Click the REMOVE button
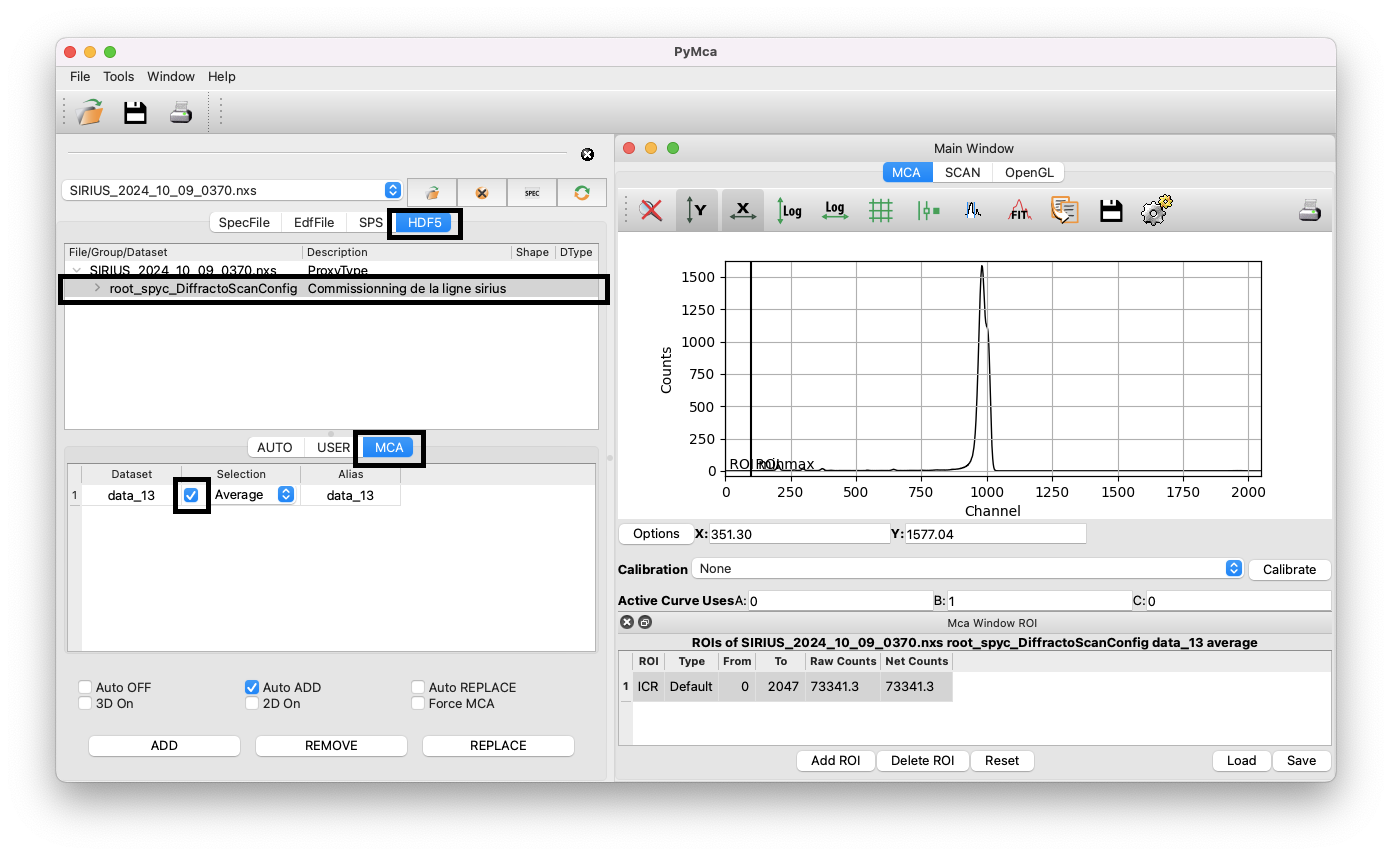The image size is (1392, 856). (331, 745)
